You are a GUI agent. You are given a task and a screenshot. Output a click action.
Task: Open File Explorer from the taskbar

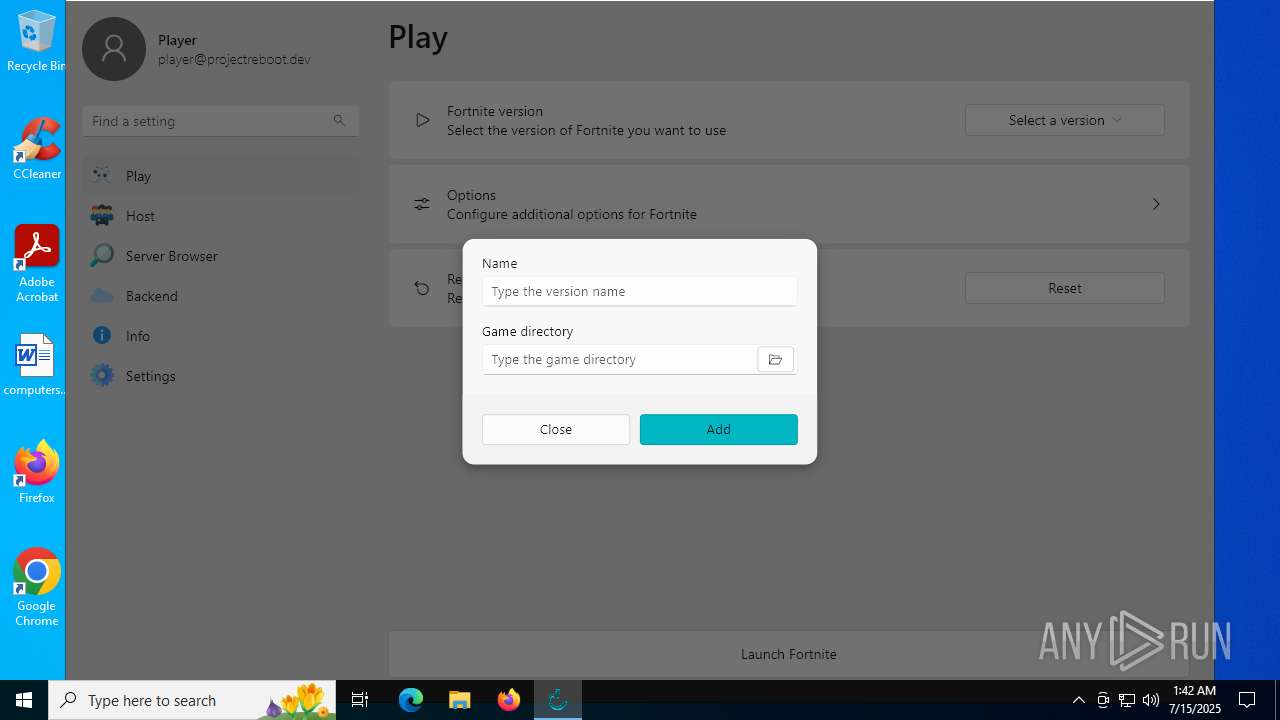460,700
